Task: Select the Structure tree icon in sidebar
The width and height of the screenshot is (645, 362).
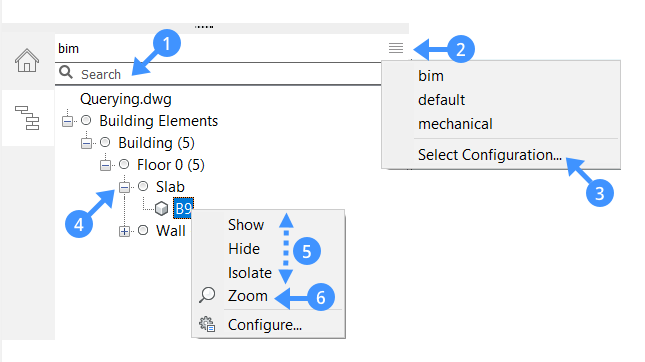Action: point(27,118)
